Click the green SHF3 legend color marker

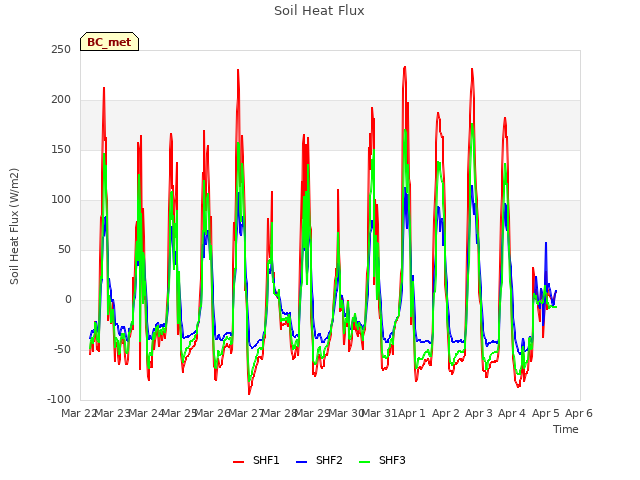(364, 462)
